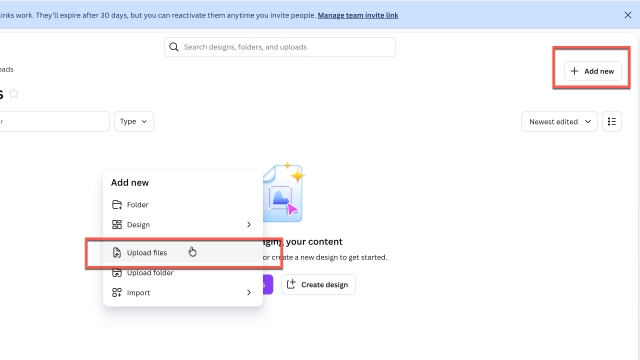Click the sparkling file illustration
The height and width of the screenshot is (360, 640).
[284, 192]
